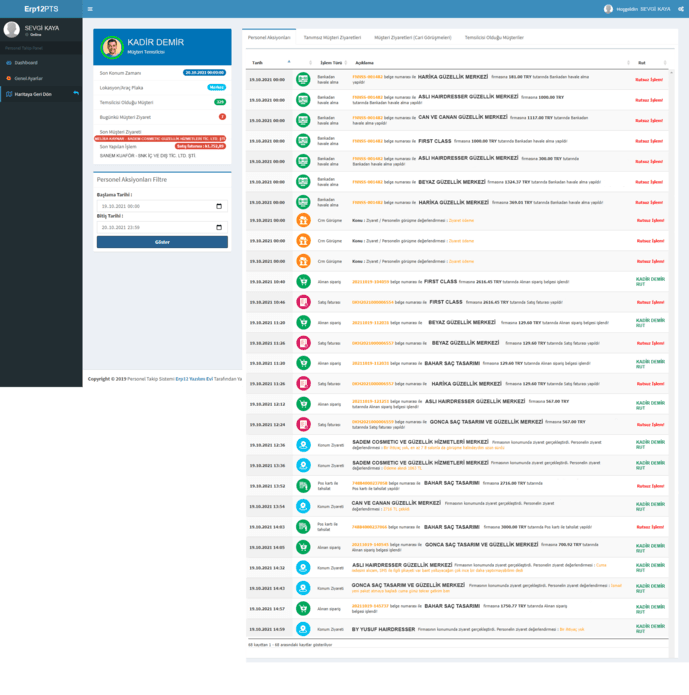The height and width of the screenshot is (695, 689).
Task: Click the bank transfer icon in the FIRST CLASS 1000.00 row
Action: coord(303,141)
